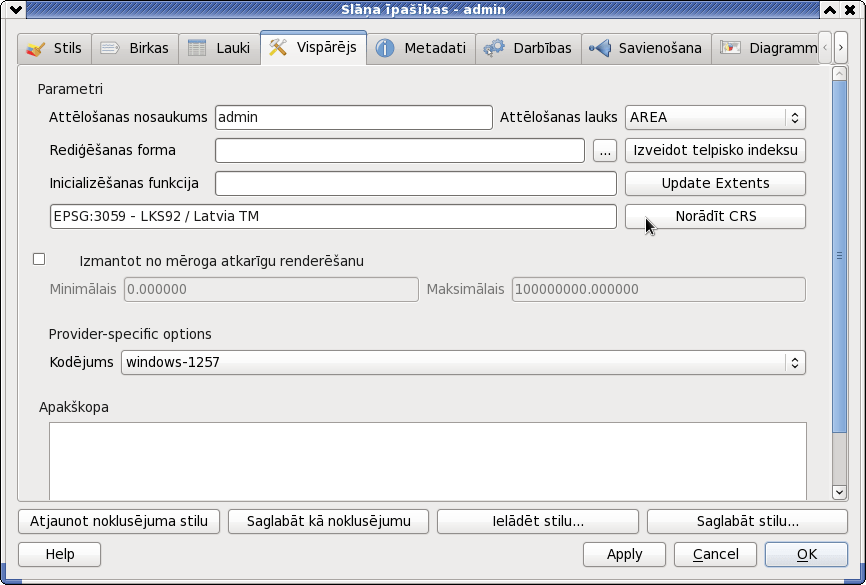866x585 pixels.
Task: Click the Apakškopa text area
Action: coord(427,461)
